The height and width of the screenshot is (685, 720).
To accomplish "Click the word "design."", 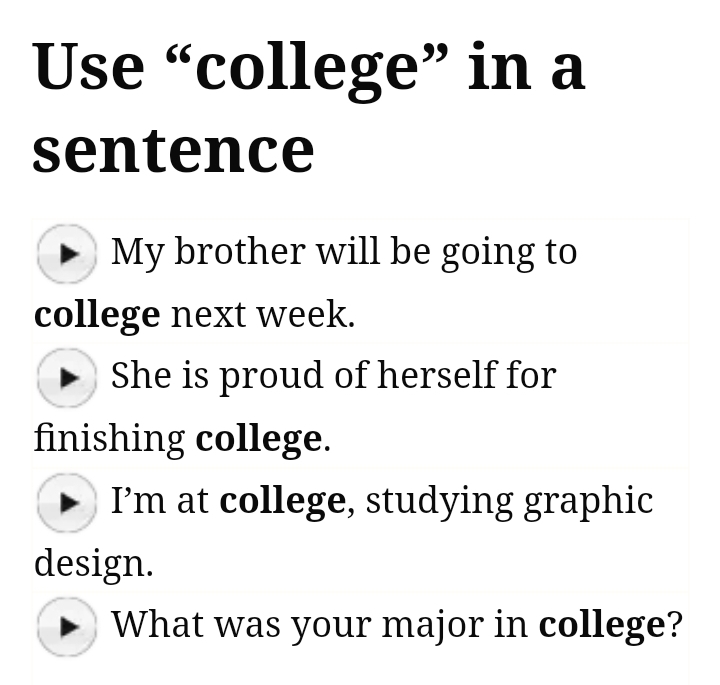I will pyautogui.click(x=93, y=562).
